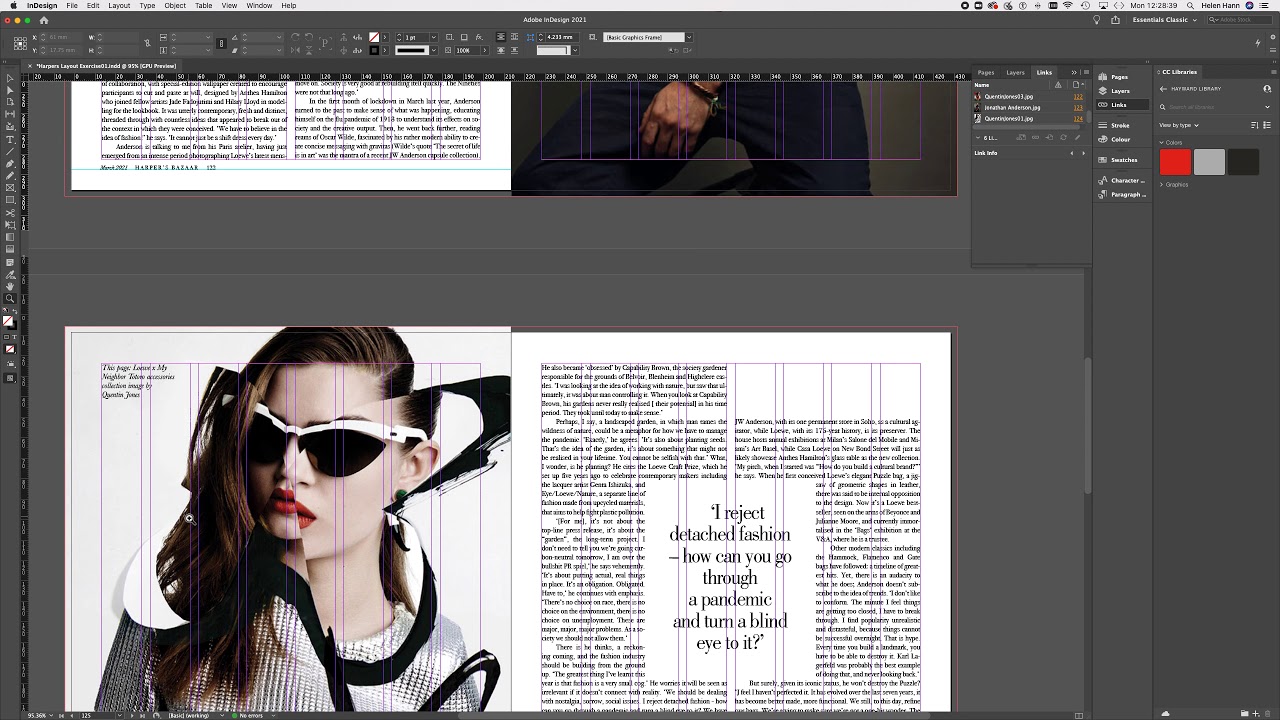The width and height of the screenshot is (1280, 720).
Task: Click page link 122 for QuentinJones03.jpg
Action: [x=1078, y=97]
